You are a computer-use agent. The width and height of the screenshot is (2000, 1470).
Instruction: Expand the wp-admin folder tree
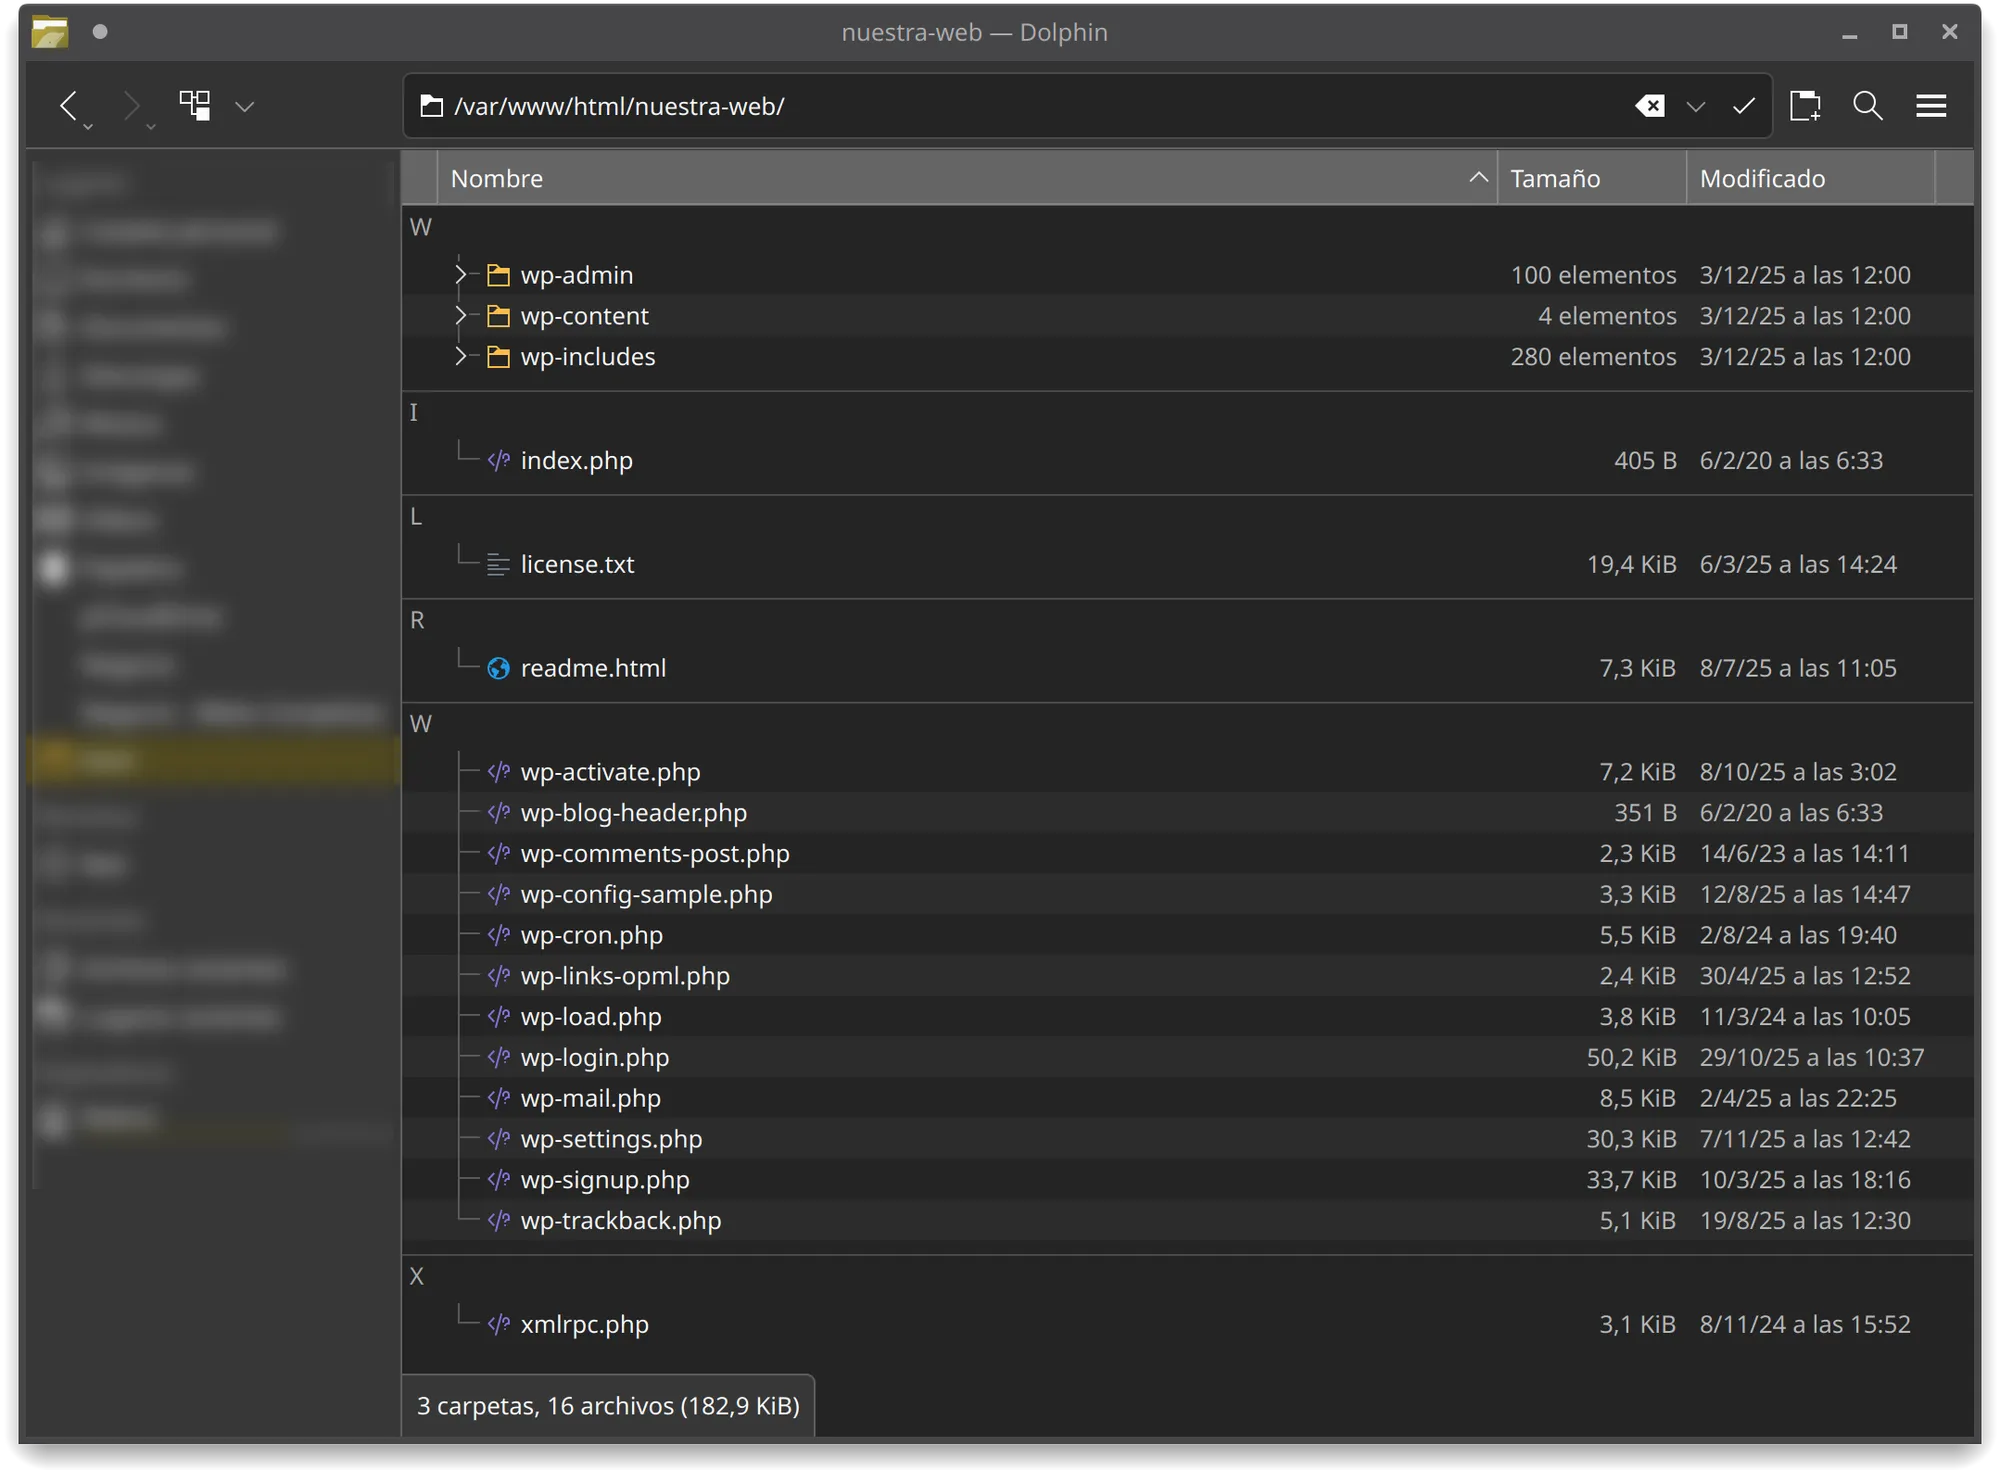(460, 274)
